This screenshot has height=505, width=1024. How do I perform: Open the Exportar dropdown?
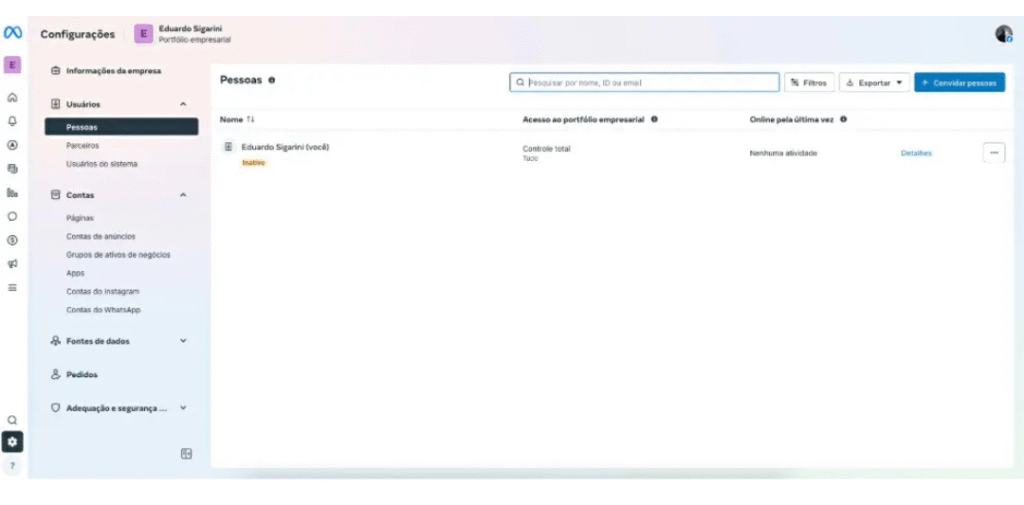pos(873,83)
